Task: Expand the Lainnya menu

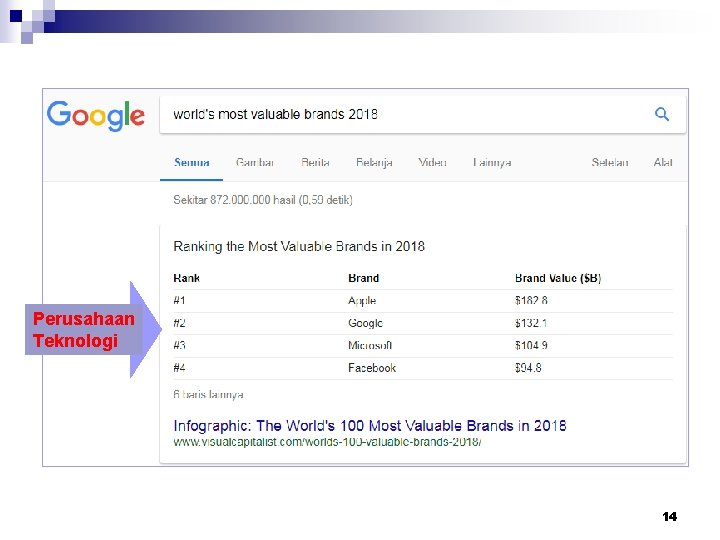Action: 492,163
